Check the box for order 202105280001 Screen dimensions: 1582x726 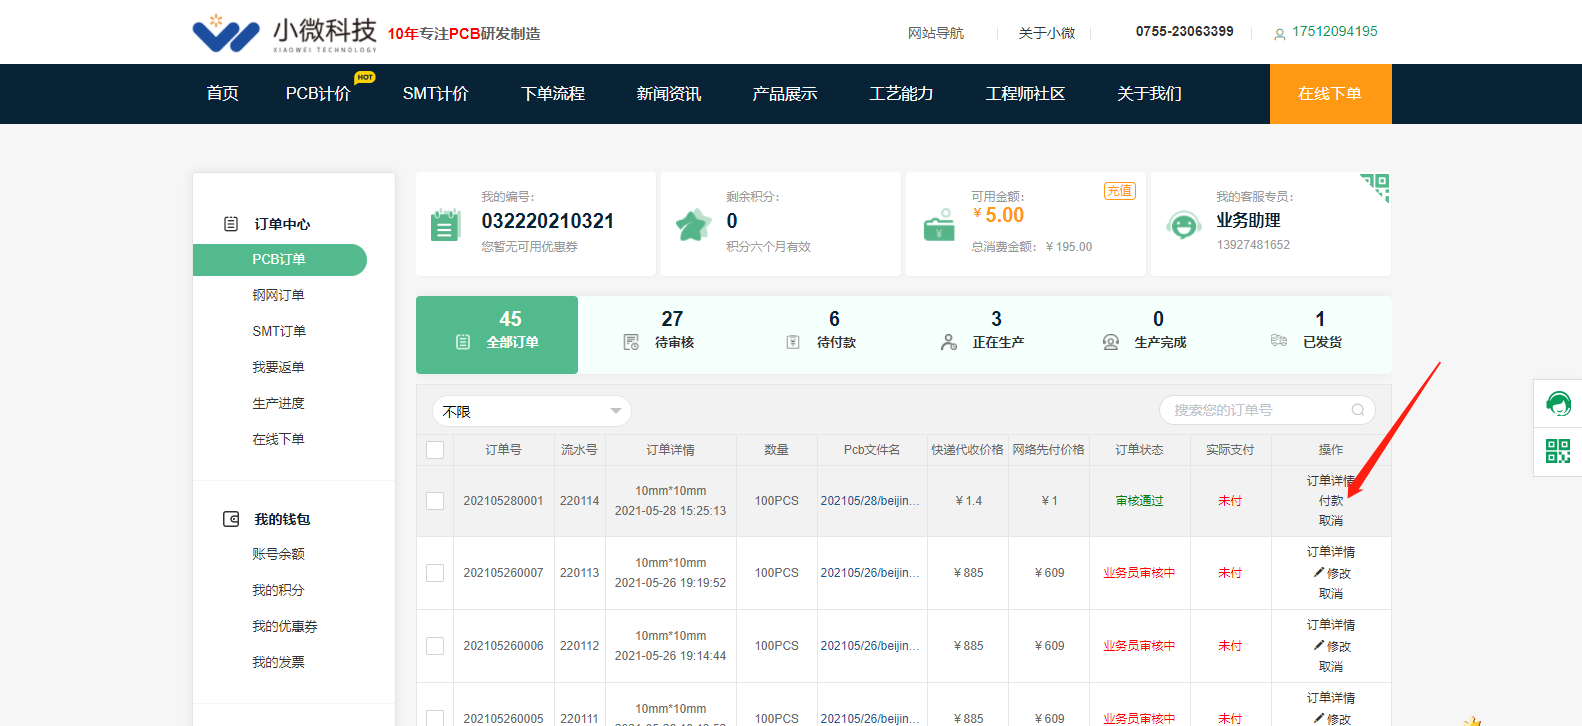click(435, 501)
